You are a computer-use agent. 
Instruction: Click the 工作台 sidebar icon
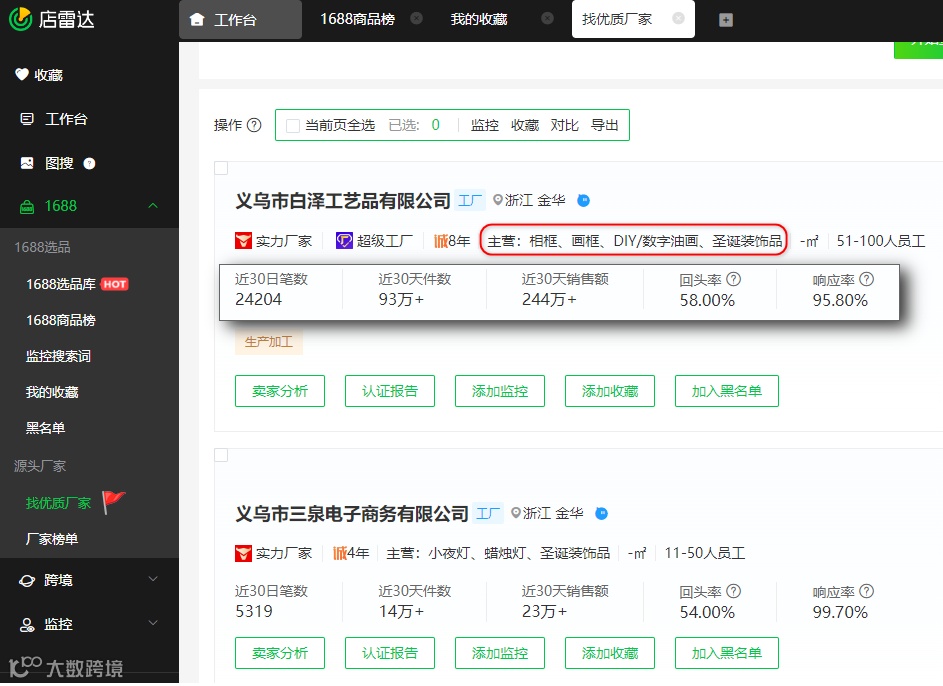(26, 118)
